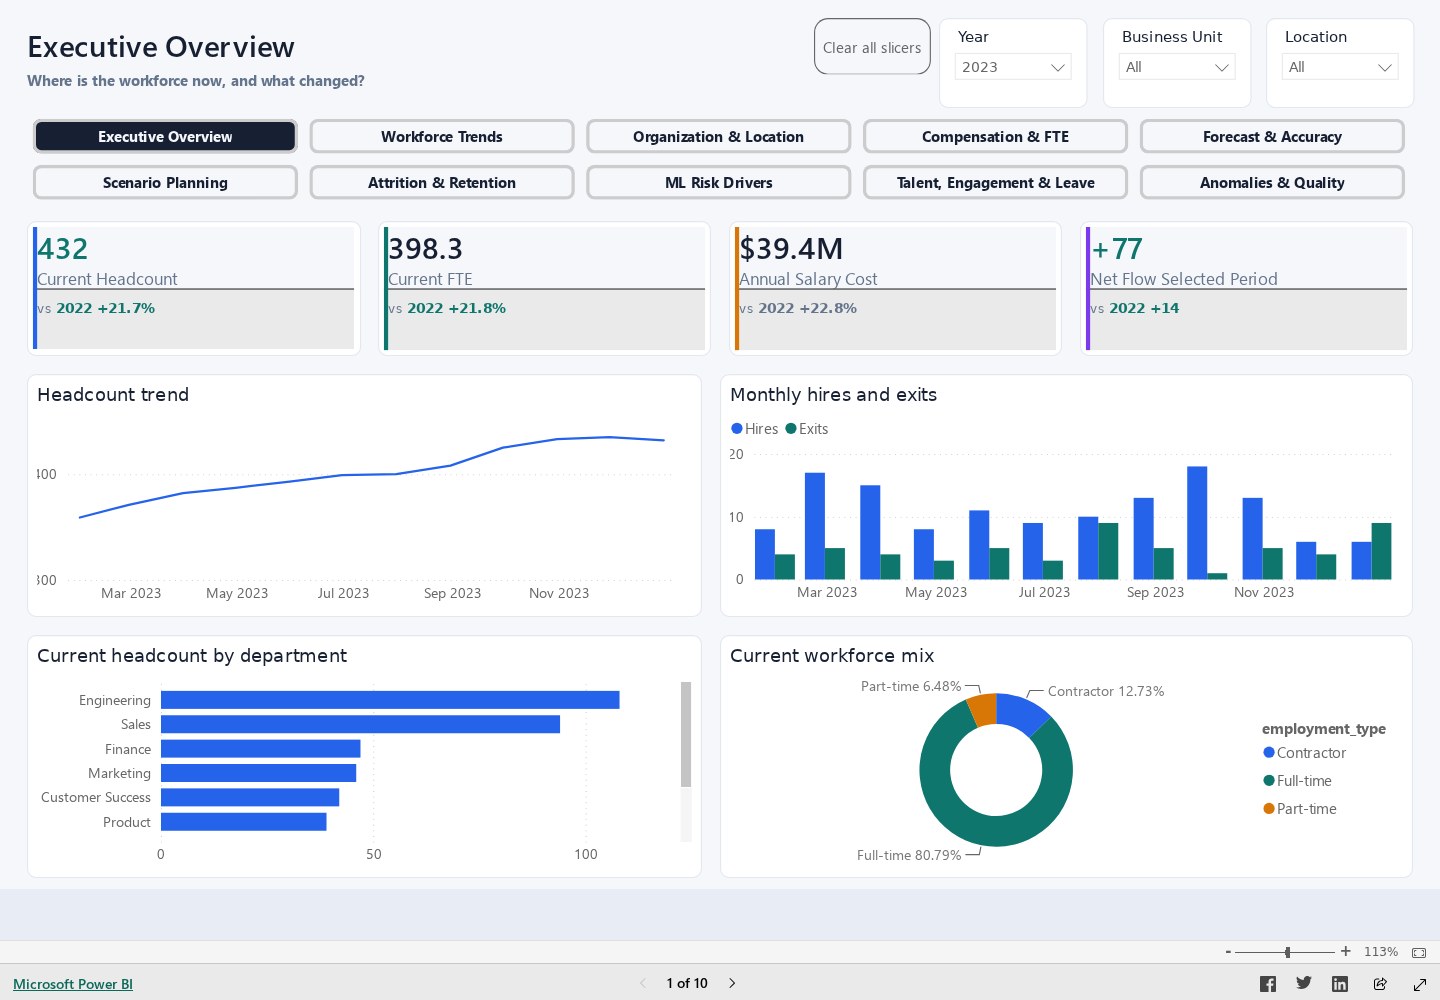Toggle Exits legend item
This screenshot has height=1000, width=1440.
click(807, 428)
